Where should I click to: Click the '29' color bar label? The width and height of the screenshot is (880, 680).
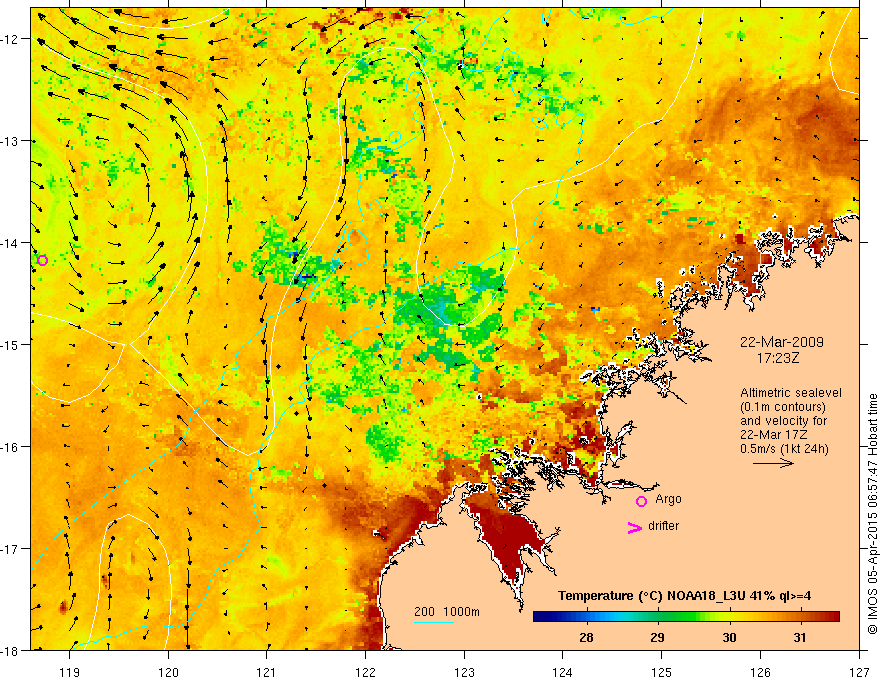tap(657, 637)
